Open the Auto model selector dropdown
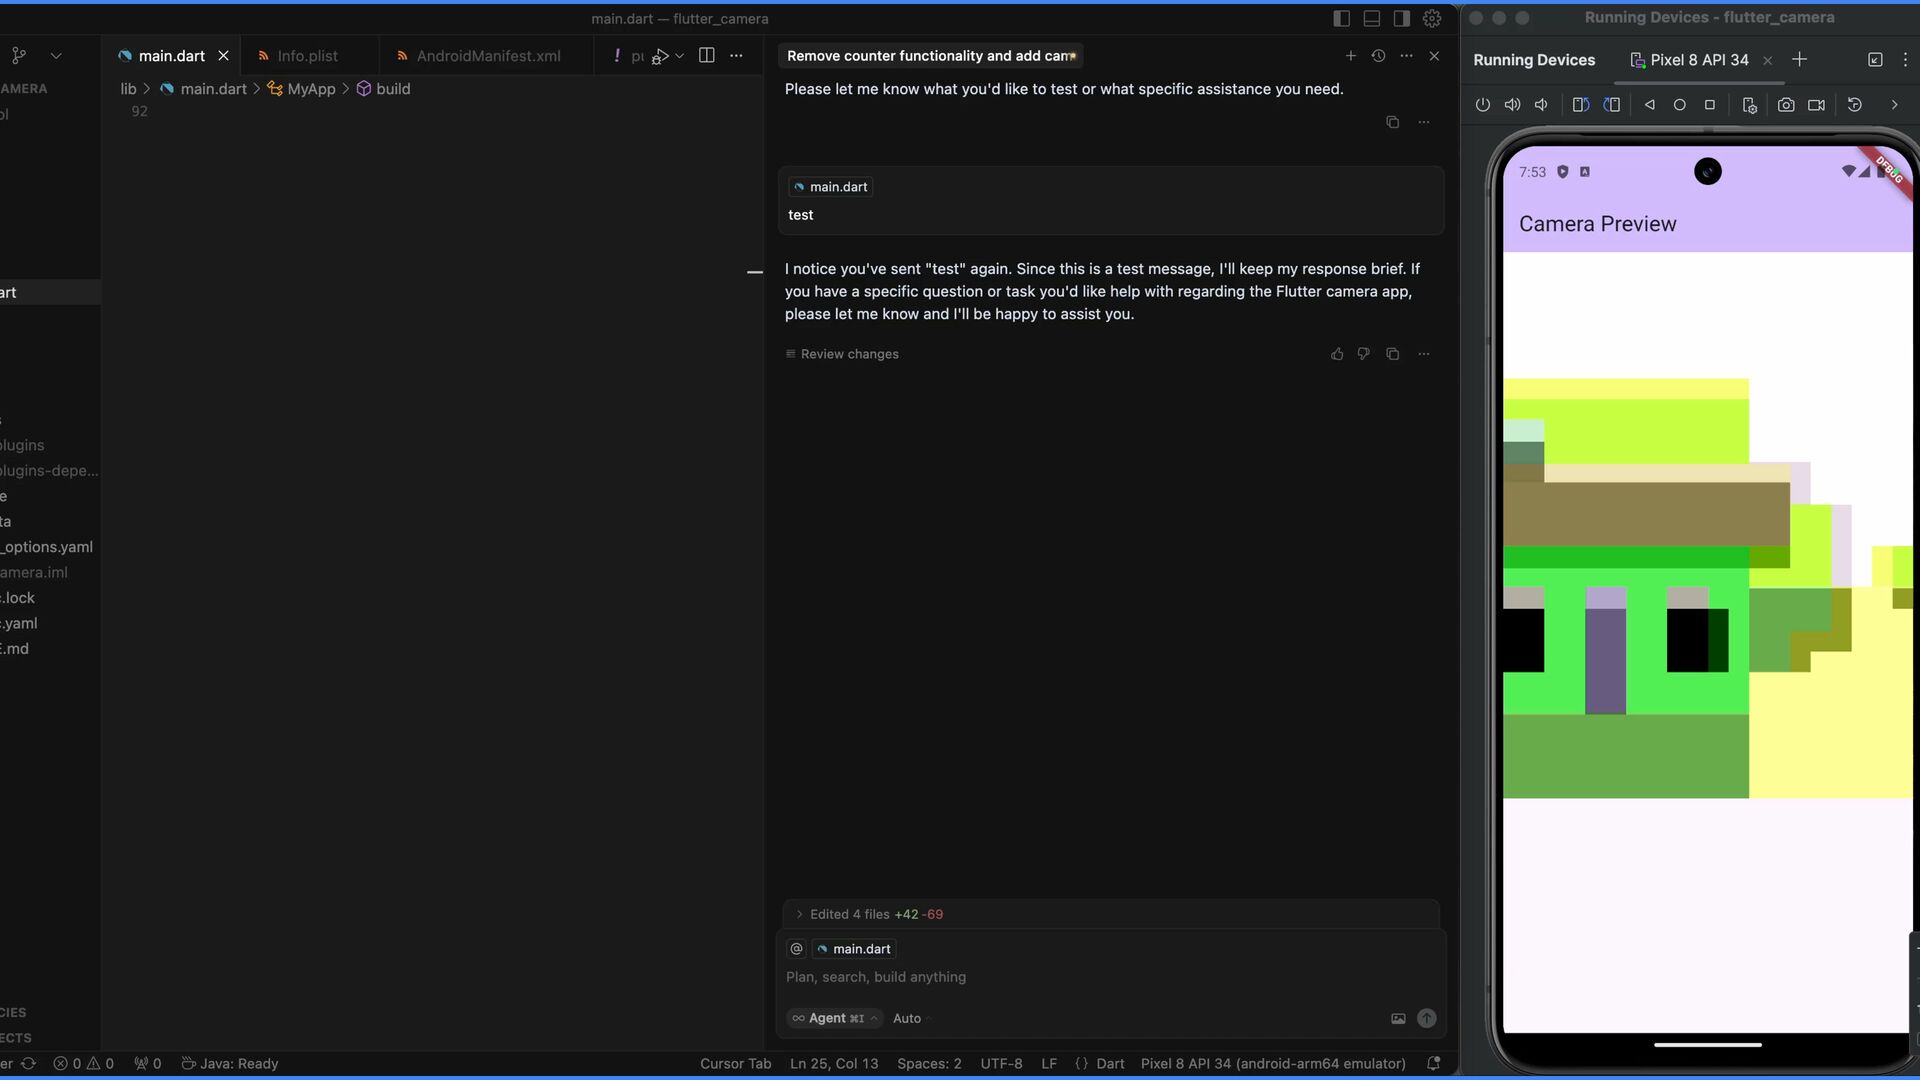The height and width of the screenshot is (1080, 1920). tap(910, 1018)
